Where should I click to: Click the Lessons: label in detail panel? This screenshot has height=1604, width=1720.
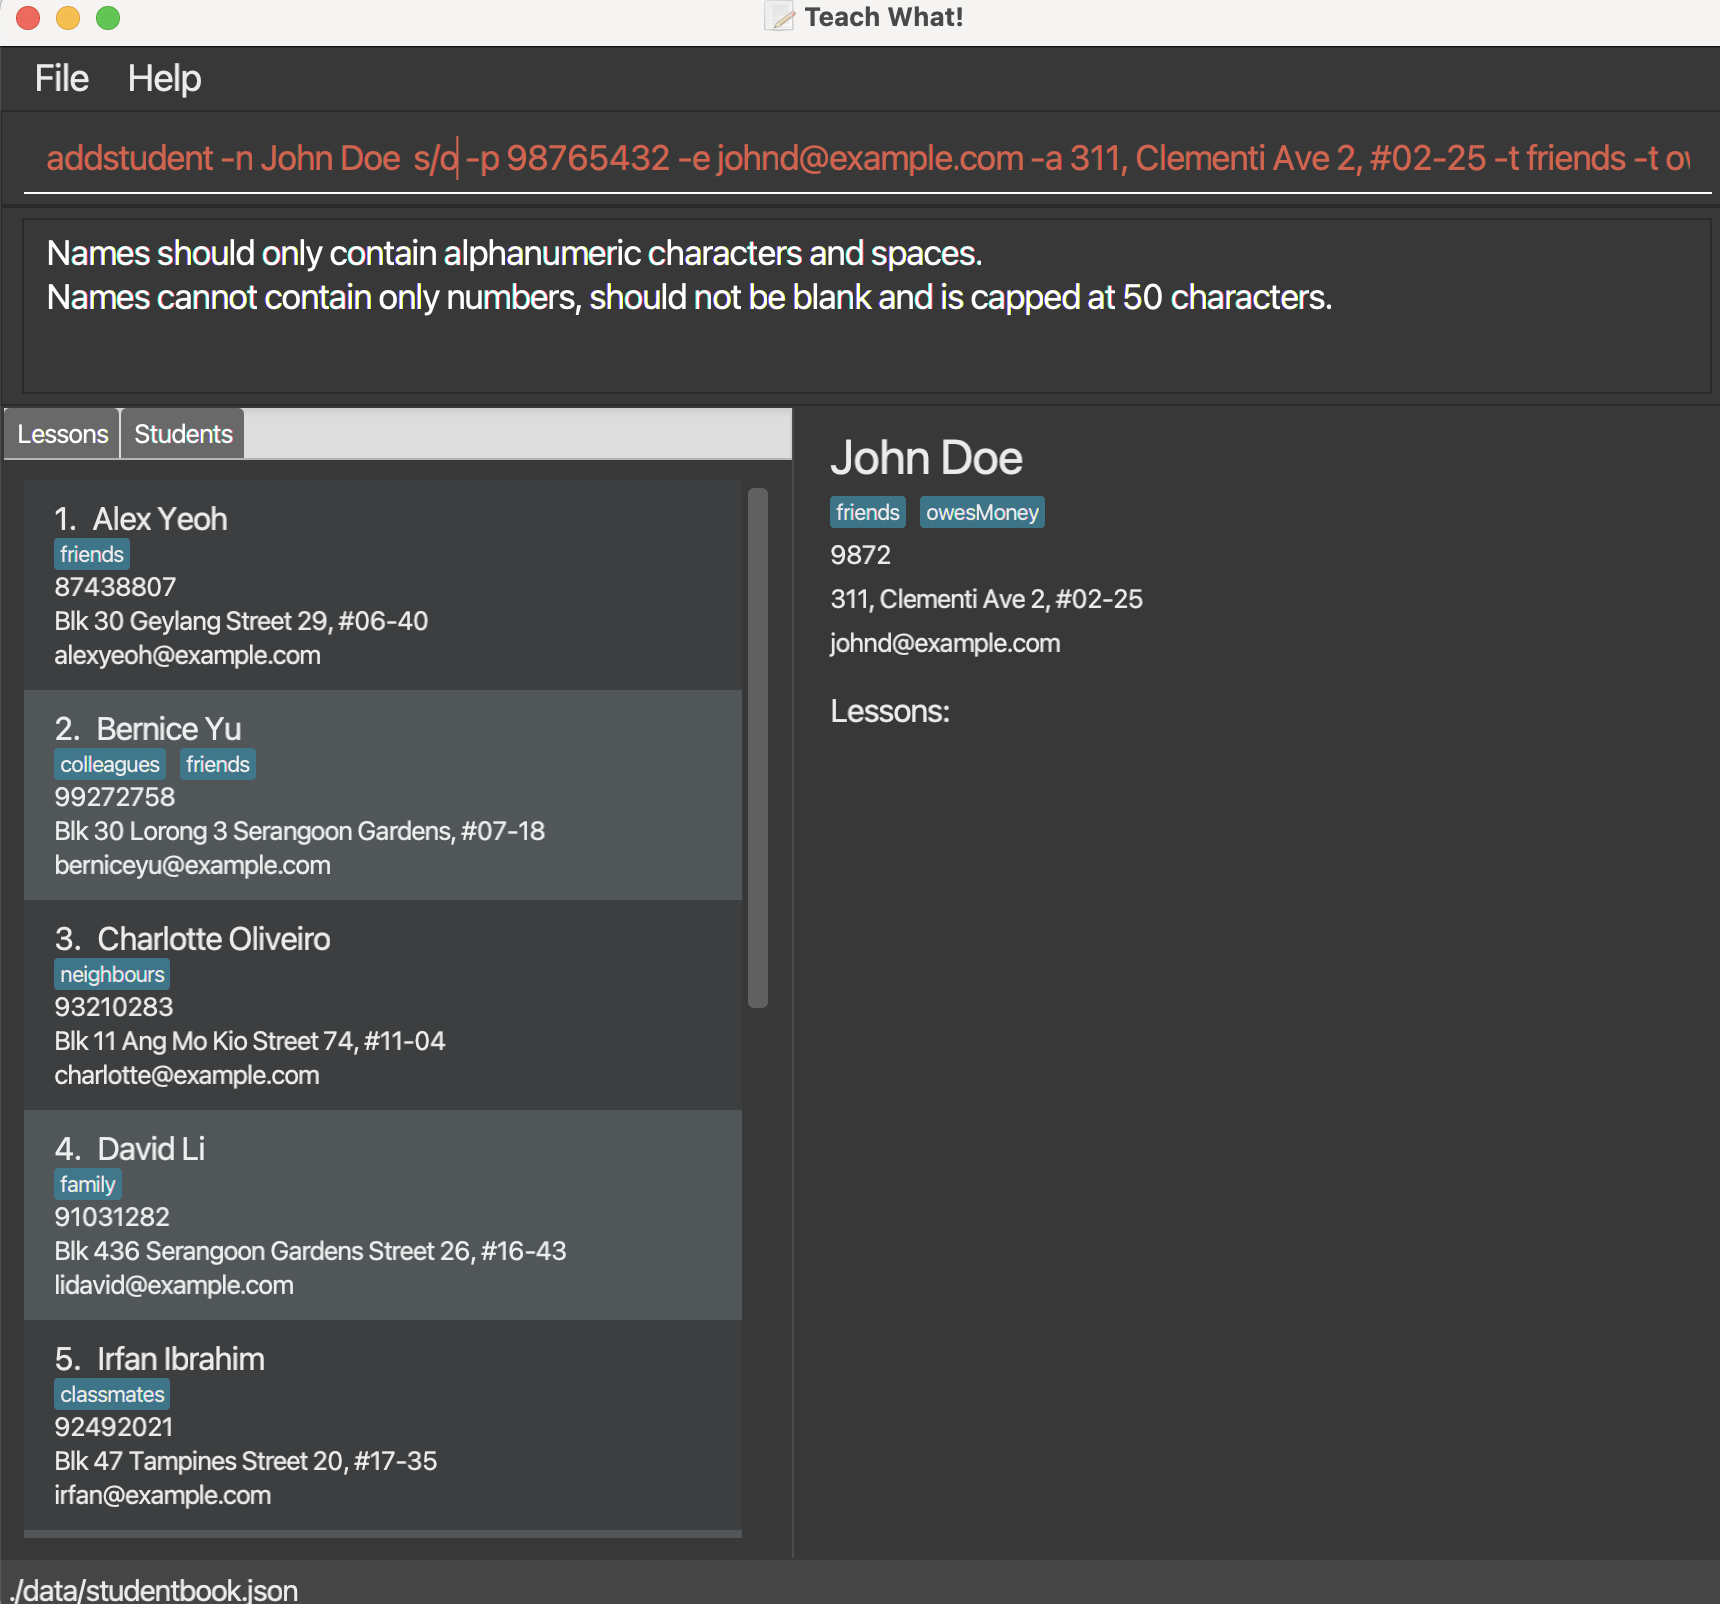[890, 711]
